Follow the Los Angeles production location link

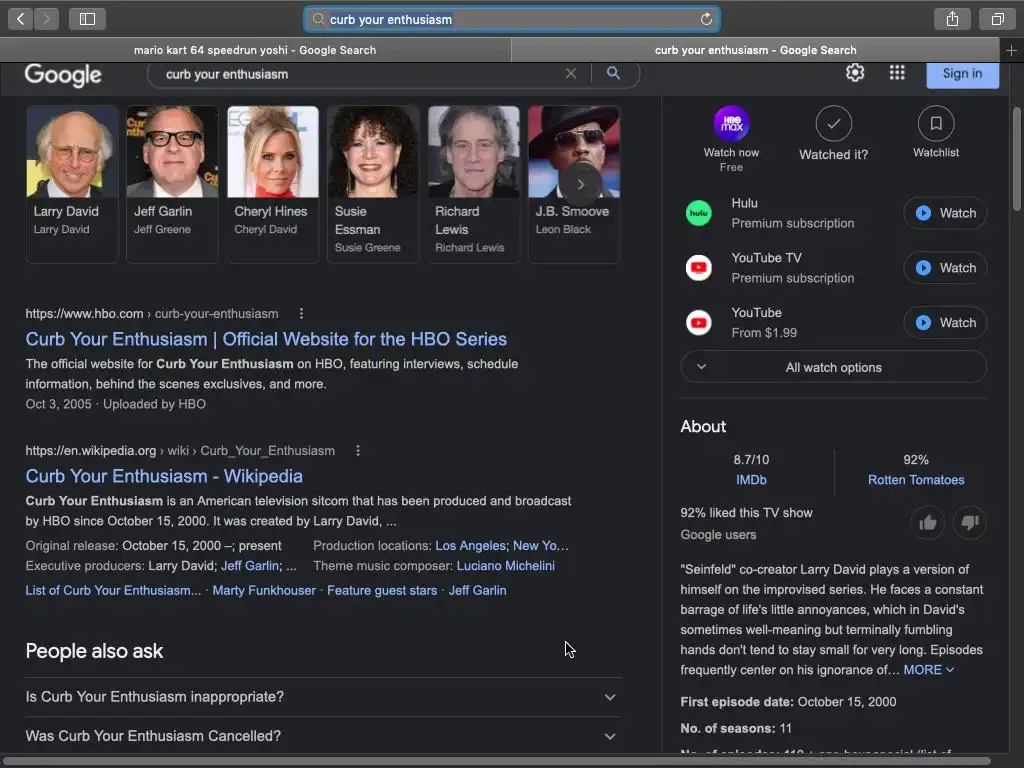point(470,546)
